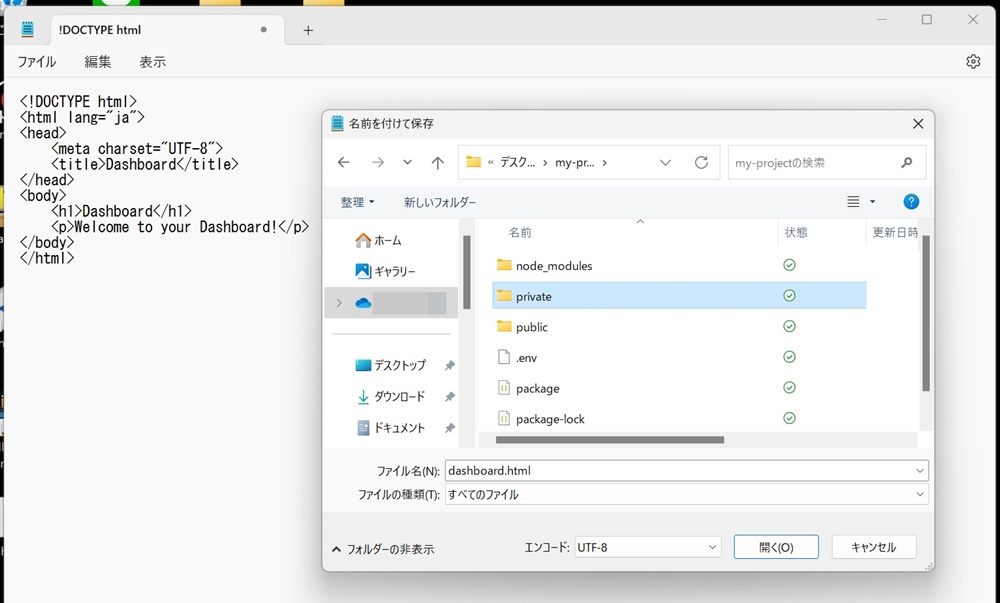
Task: Click sync status icon for node_modules
Action: tap(789, 265)
